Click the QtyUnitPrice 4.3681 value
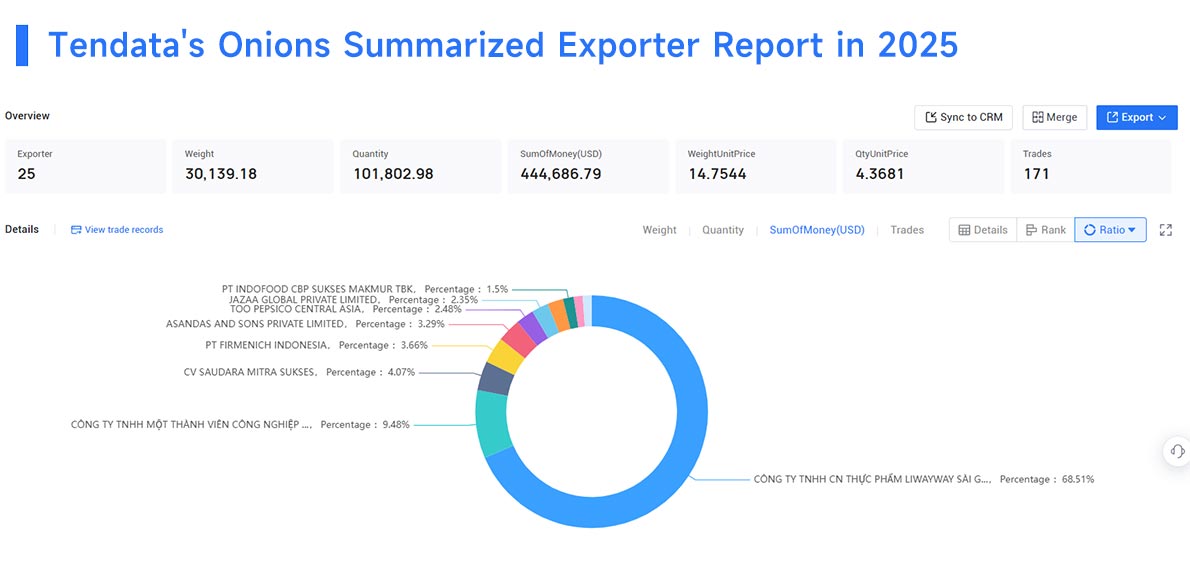The image size is (1190, 567). 882,174
